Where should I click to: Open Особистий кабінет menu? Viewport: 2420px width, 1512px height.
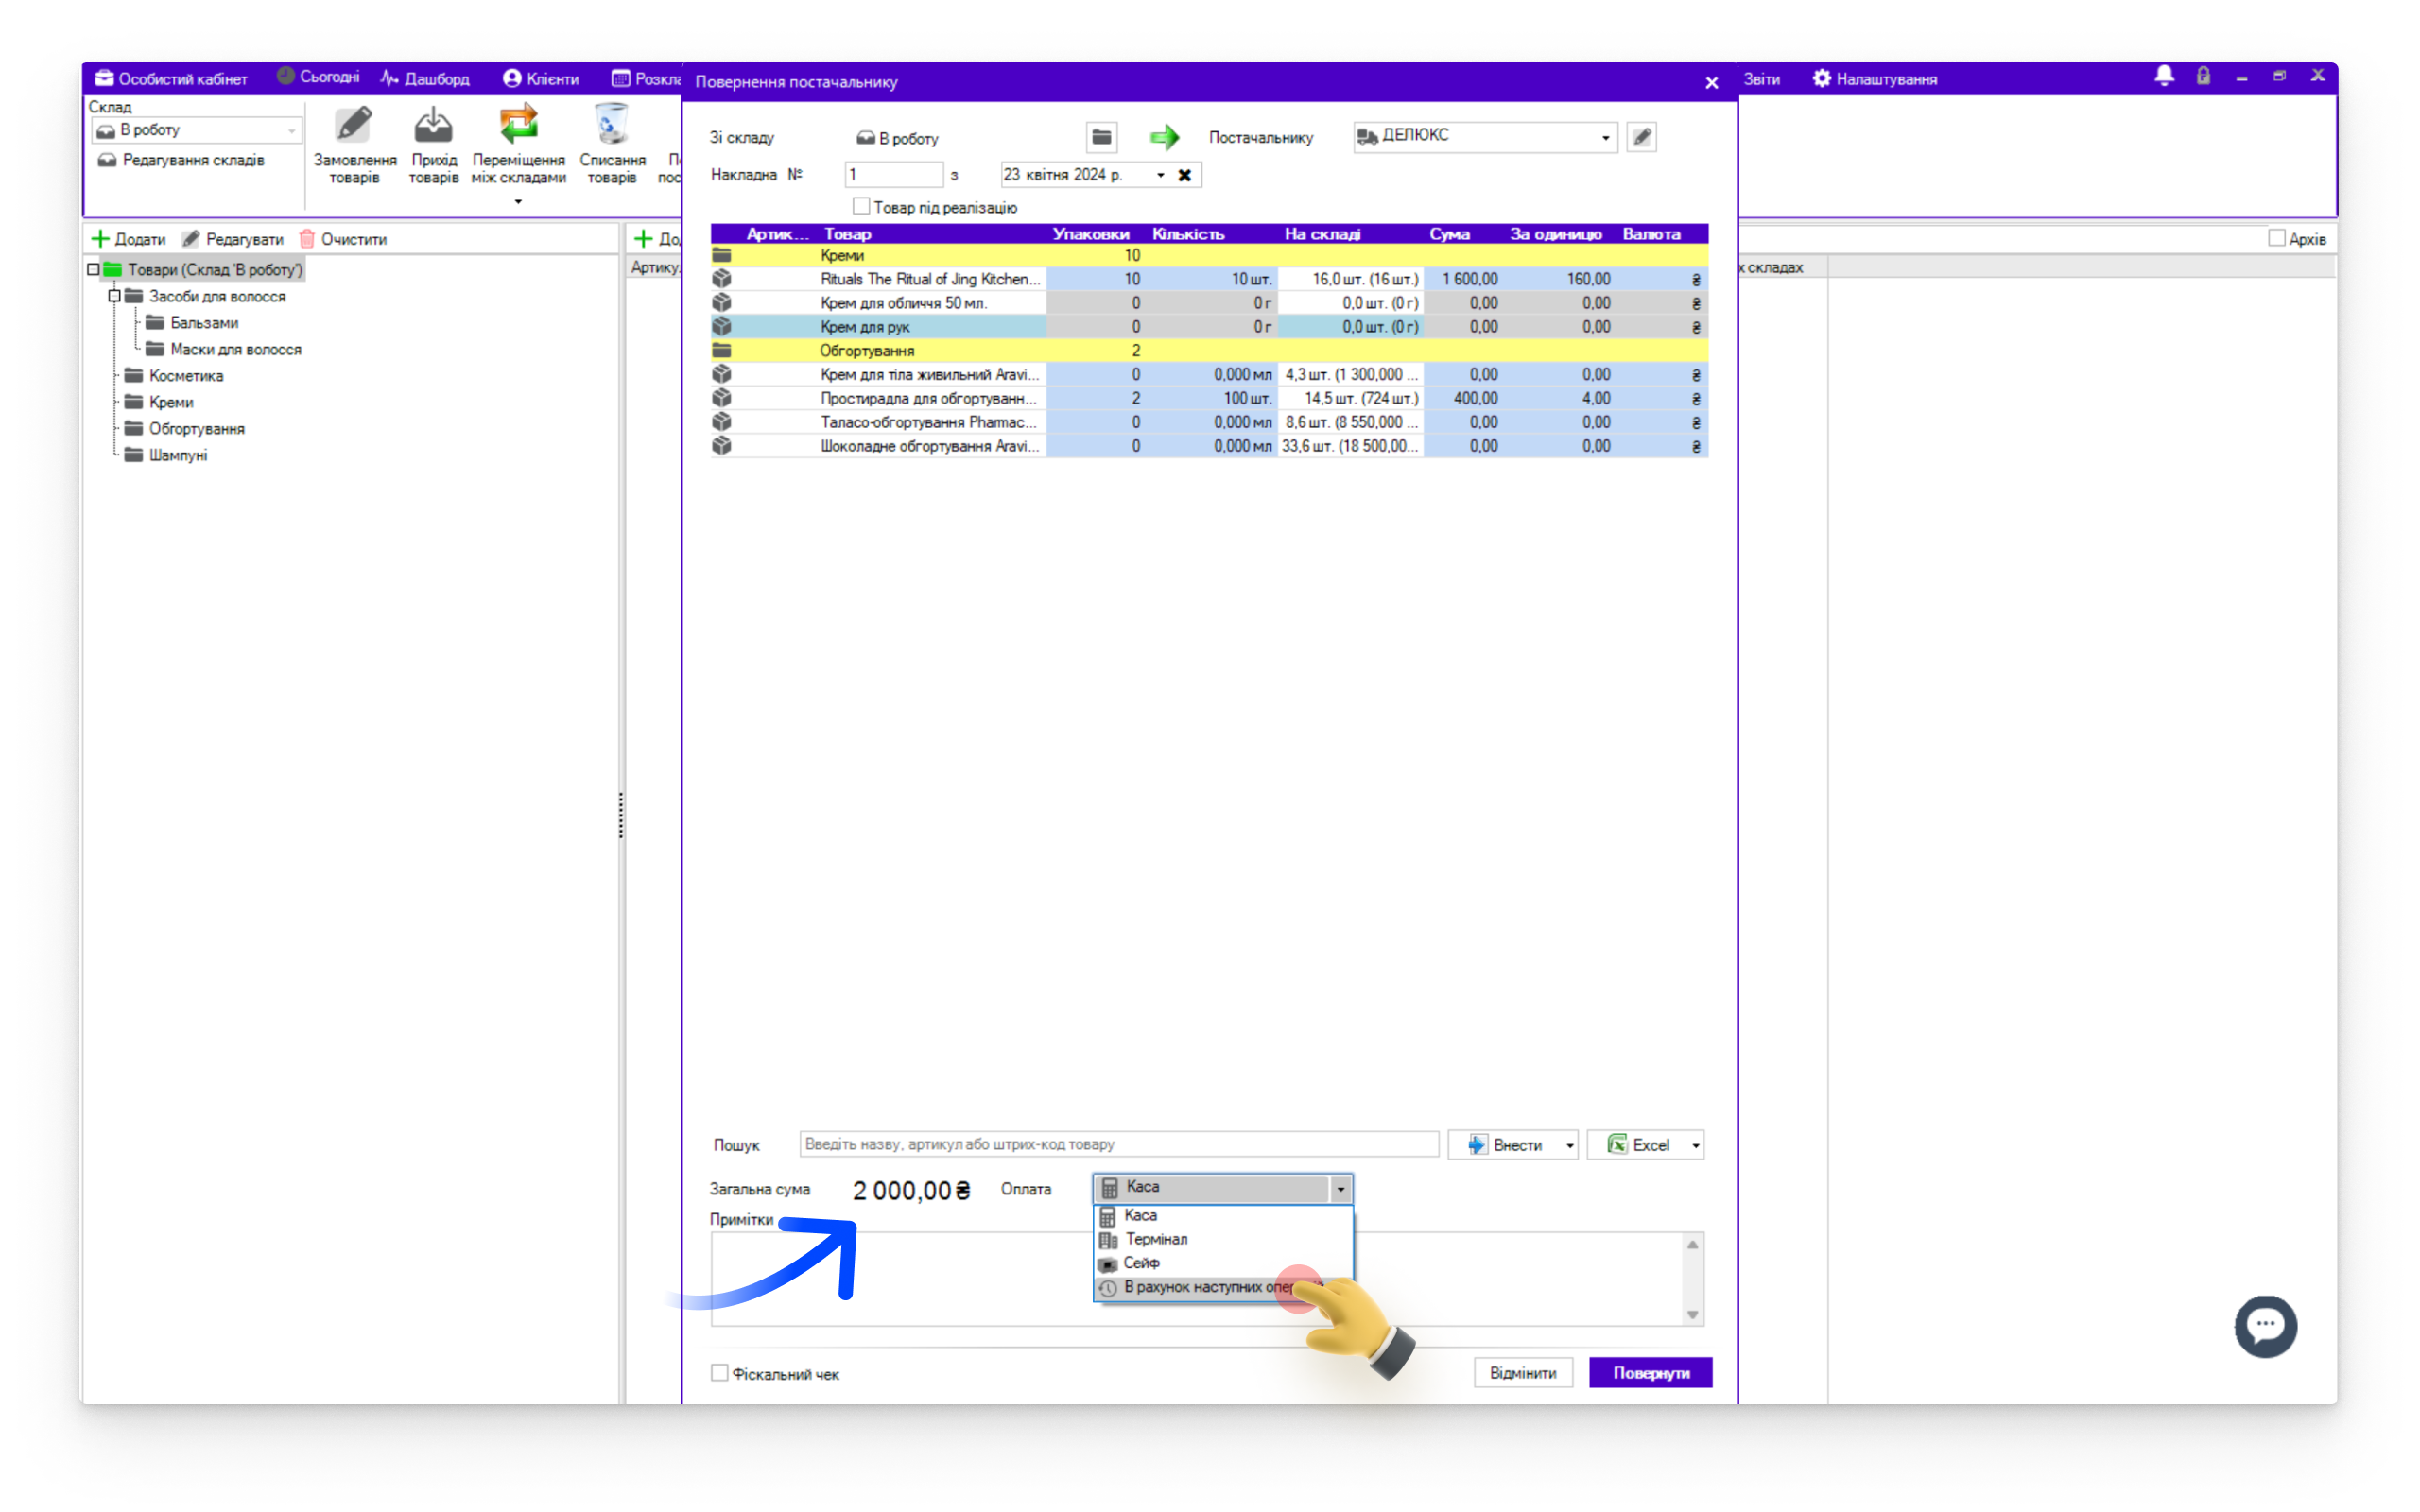click(171, 79)
